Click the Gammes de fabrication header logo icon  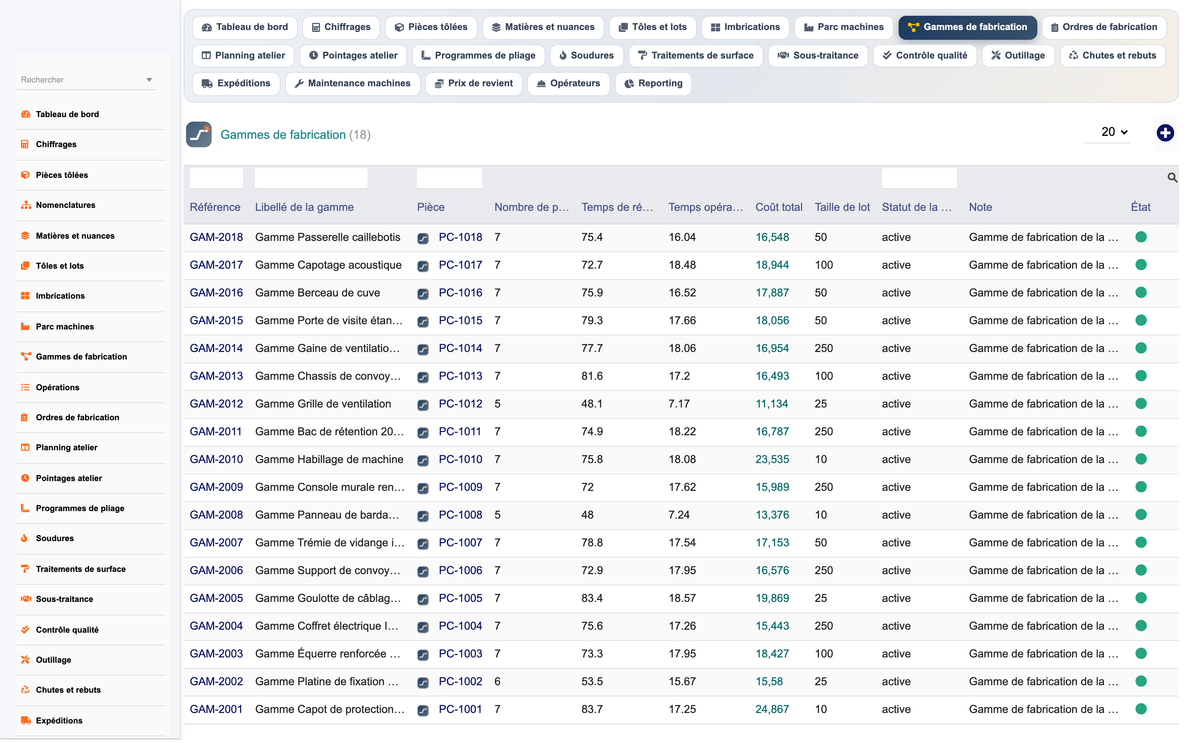(x=199, y=134)
